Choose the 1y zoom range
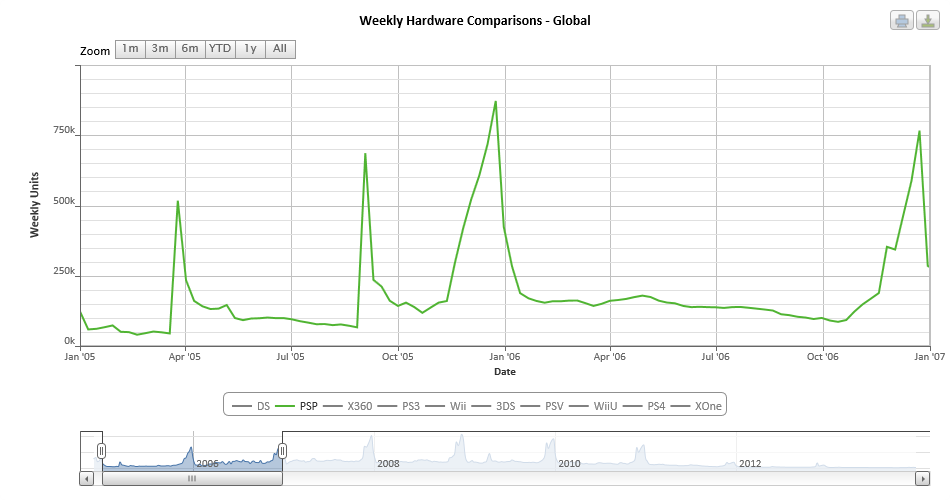The height and width of the screenshot is (500, 950). 250,49
